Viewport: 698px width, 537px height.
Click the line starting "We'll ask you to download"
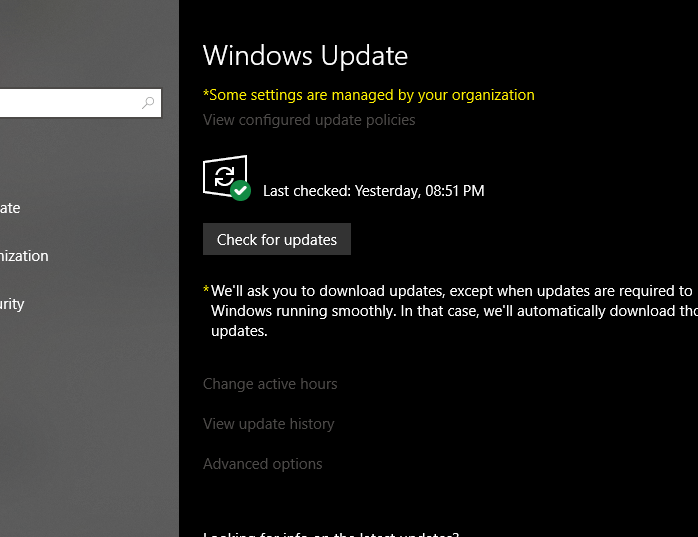450,291
